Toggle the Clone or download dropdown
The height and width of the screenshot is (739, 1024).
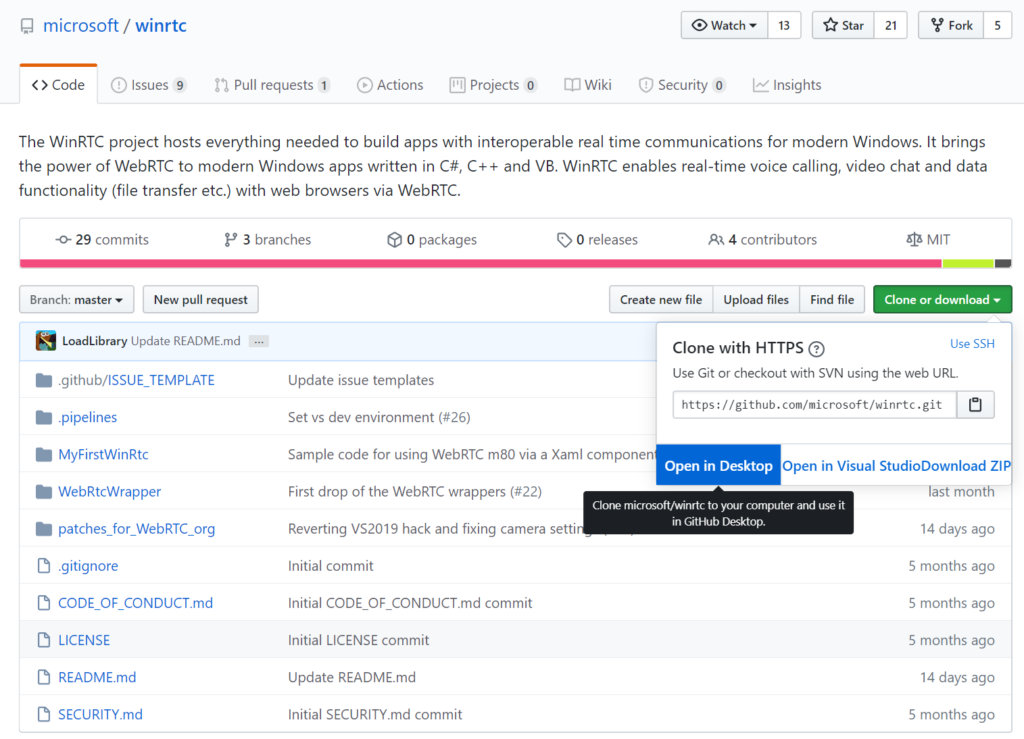(942, 300)
